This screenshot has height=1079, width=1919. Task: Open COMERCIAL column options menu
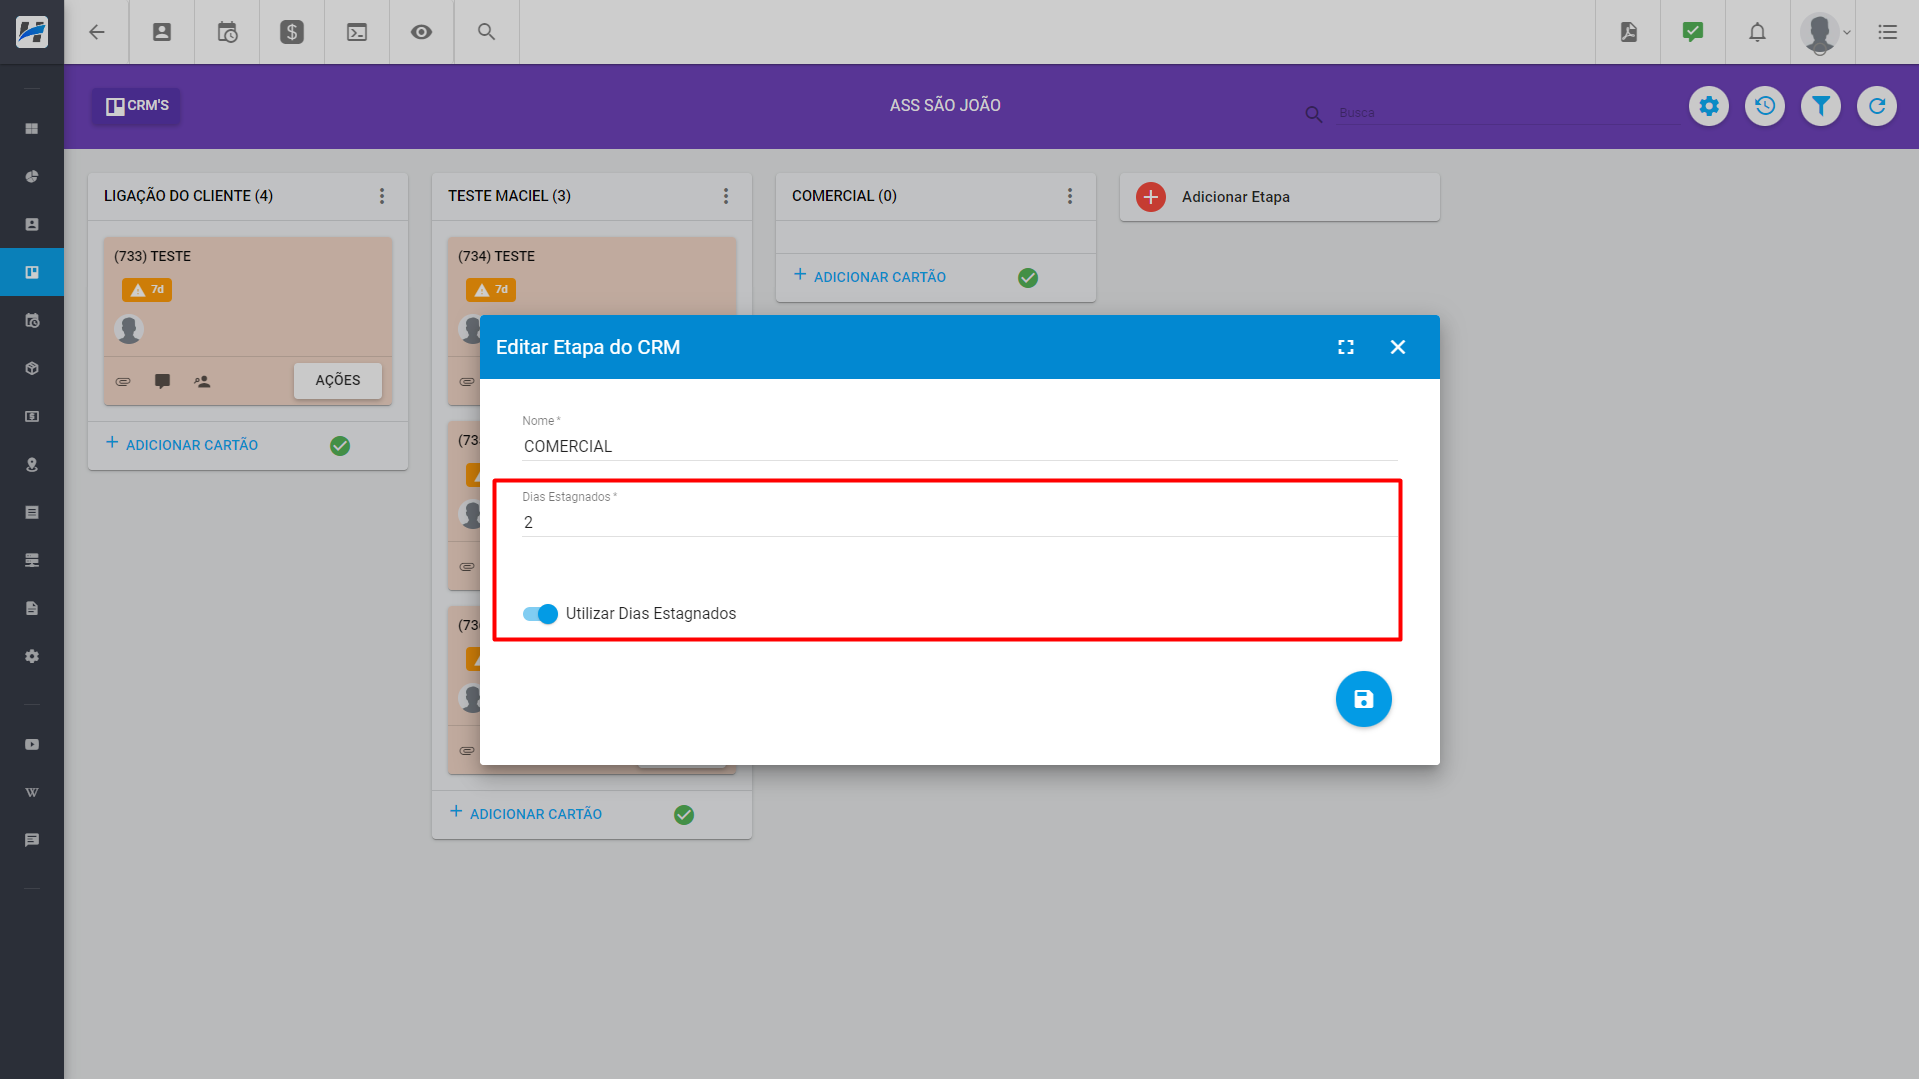[1070, 196]
